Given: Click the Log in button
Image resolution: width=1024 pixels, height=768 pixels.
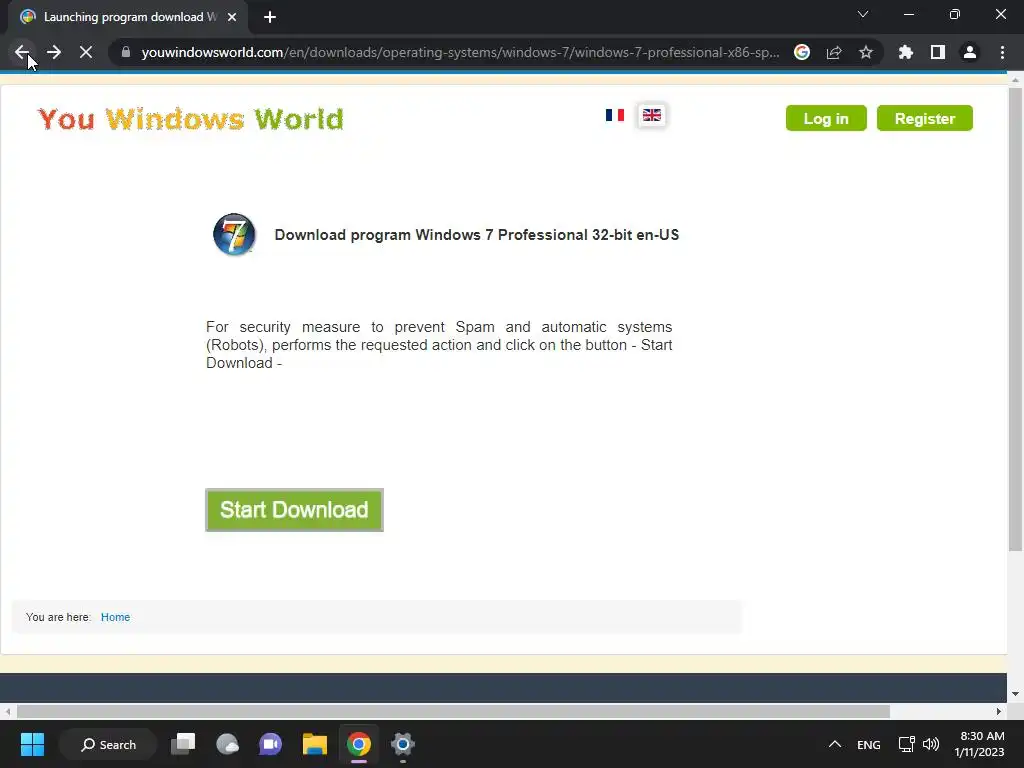Looking at the screenshot, I should coord(826,118).
